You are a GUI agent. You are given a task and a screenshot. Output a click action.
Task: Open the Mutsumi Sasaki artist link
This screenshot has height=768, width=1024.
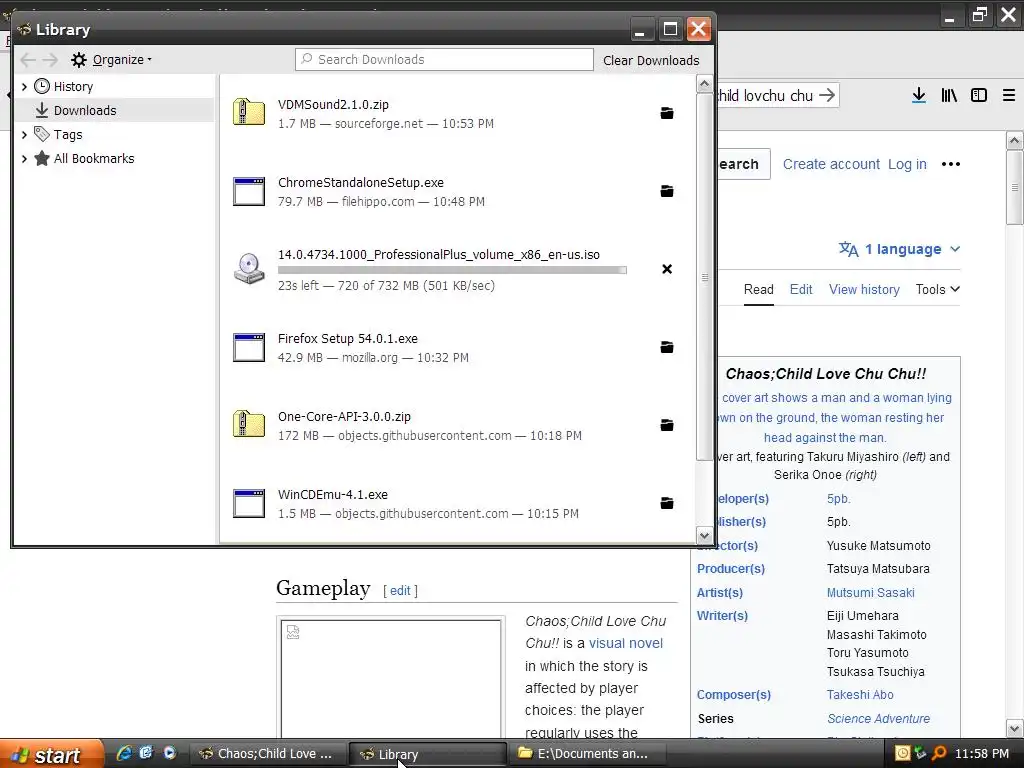pyautogui.click(x=870, y=592)
